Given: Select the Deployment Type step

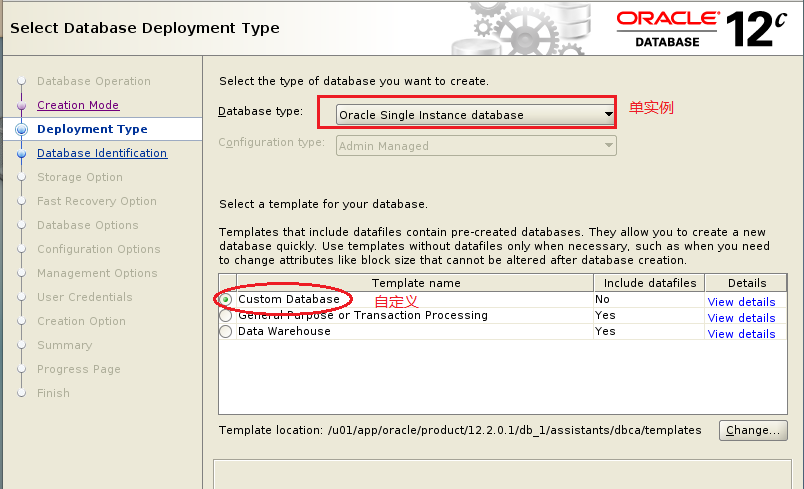Looking at the screenshot, I should [x=92, y=129].
